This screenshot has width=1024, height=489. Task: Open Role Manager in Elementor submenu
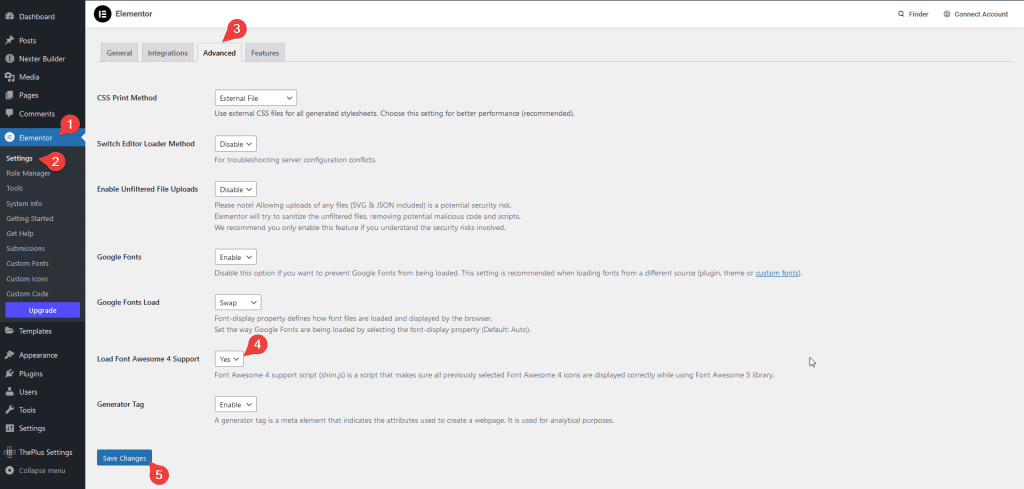tap(28, 173)
